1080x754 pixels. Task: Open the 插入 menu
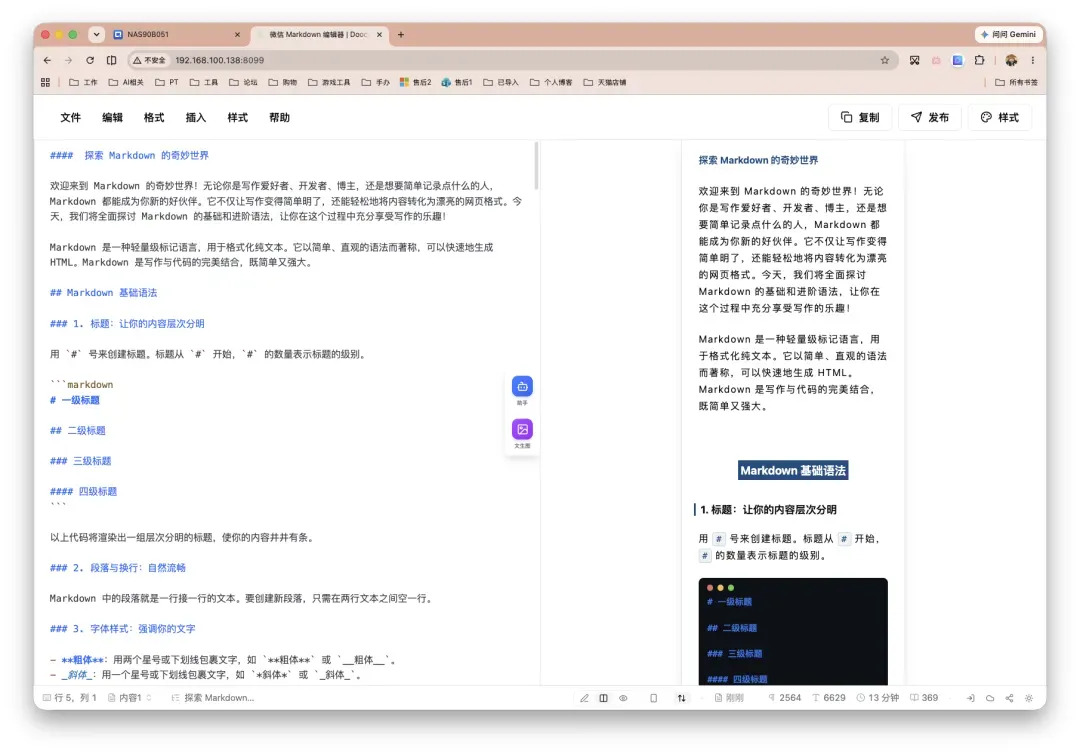coord(196,118)
